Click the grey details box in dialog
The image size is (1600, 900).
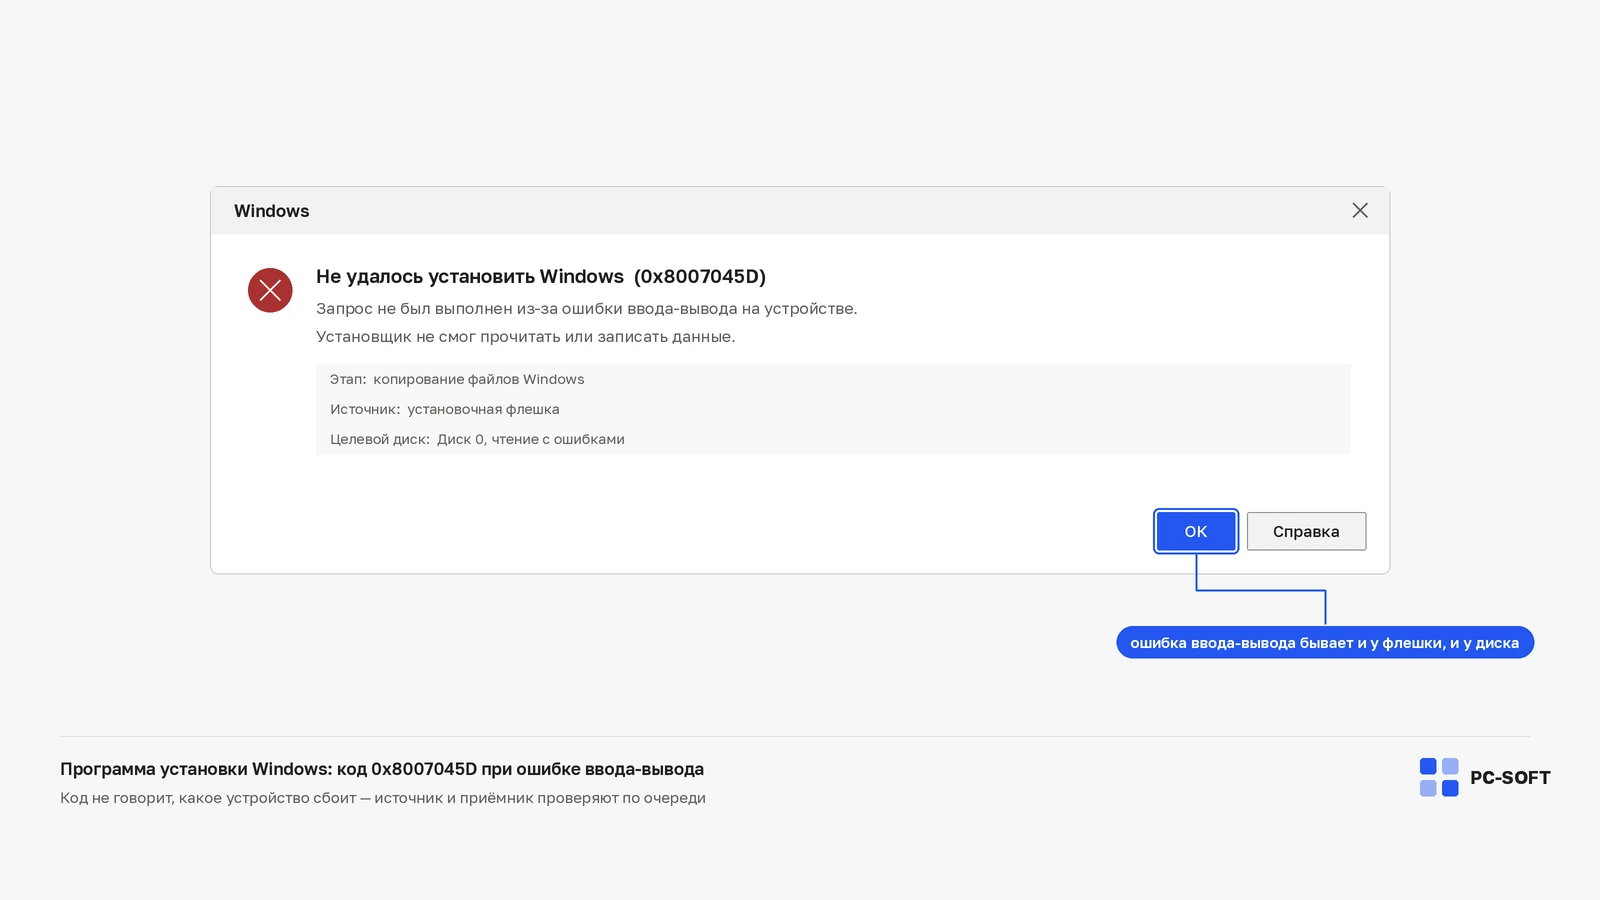click(833, 409)
